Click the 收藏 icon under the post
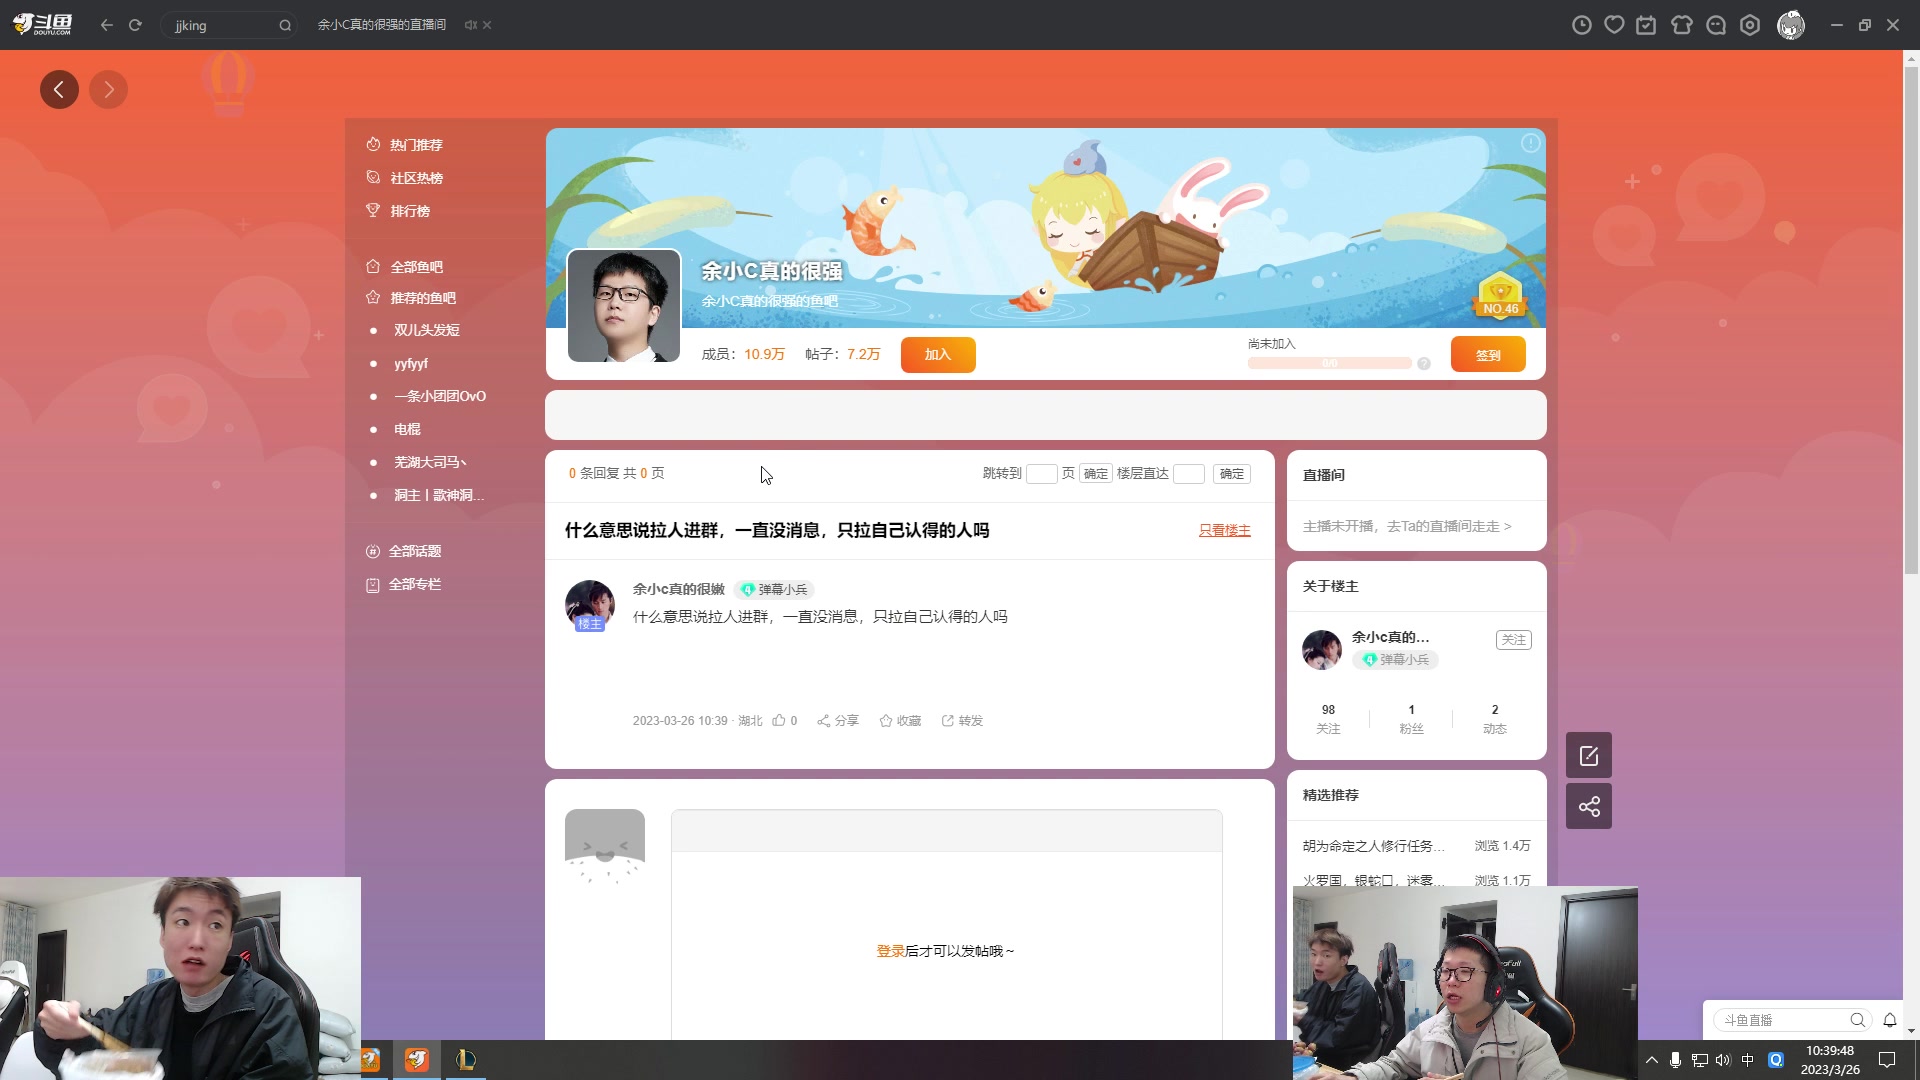This screenshot has width=1920, height=1080. coord(898,720)
